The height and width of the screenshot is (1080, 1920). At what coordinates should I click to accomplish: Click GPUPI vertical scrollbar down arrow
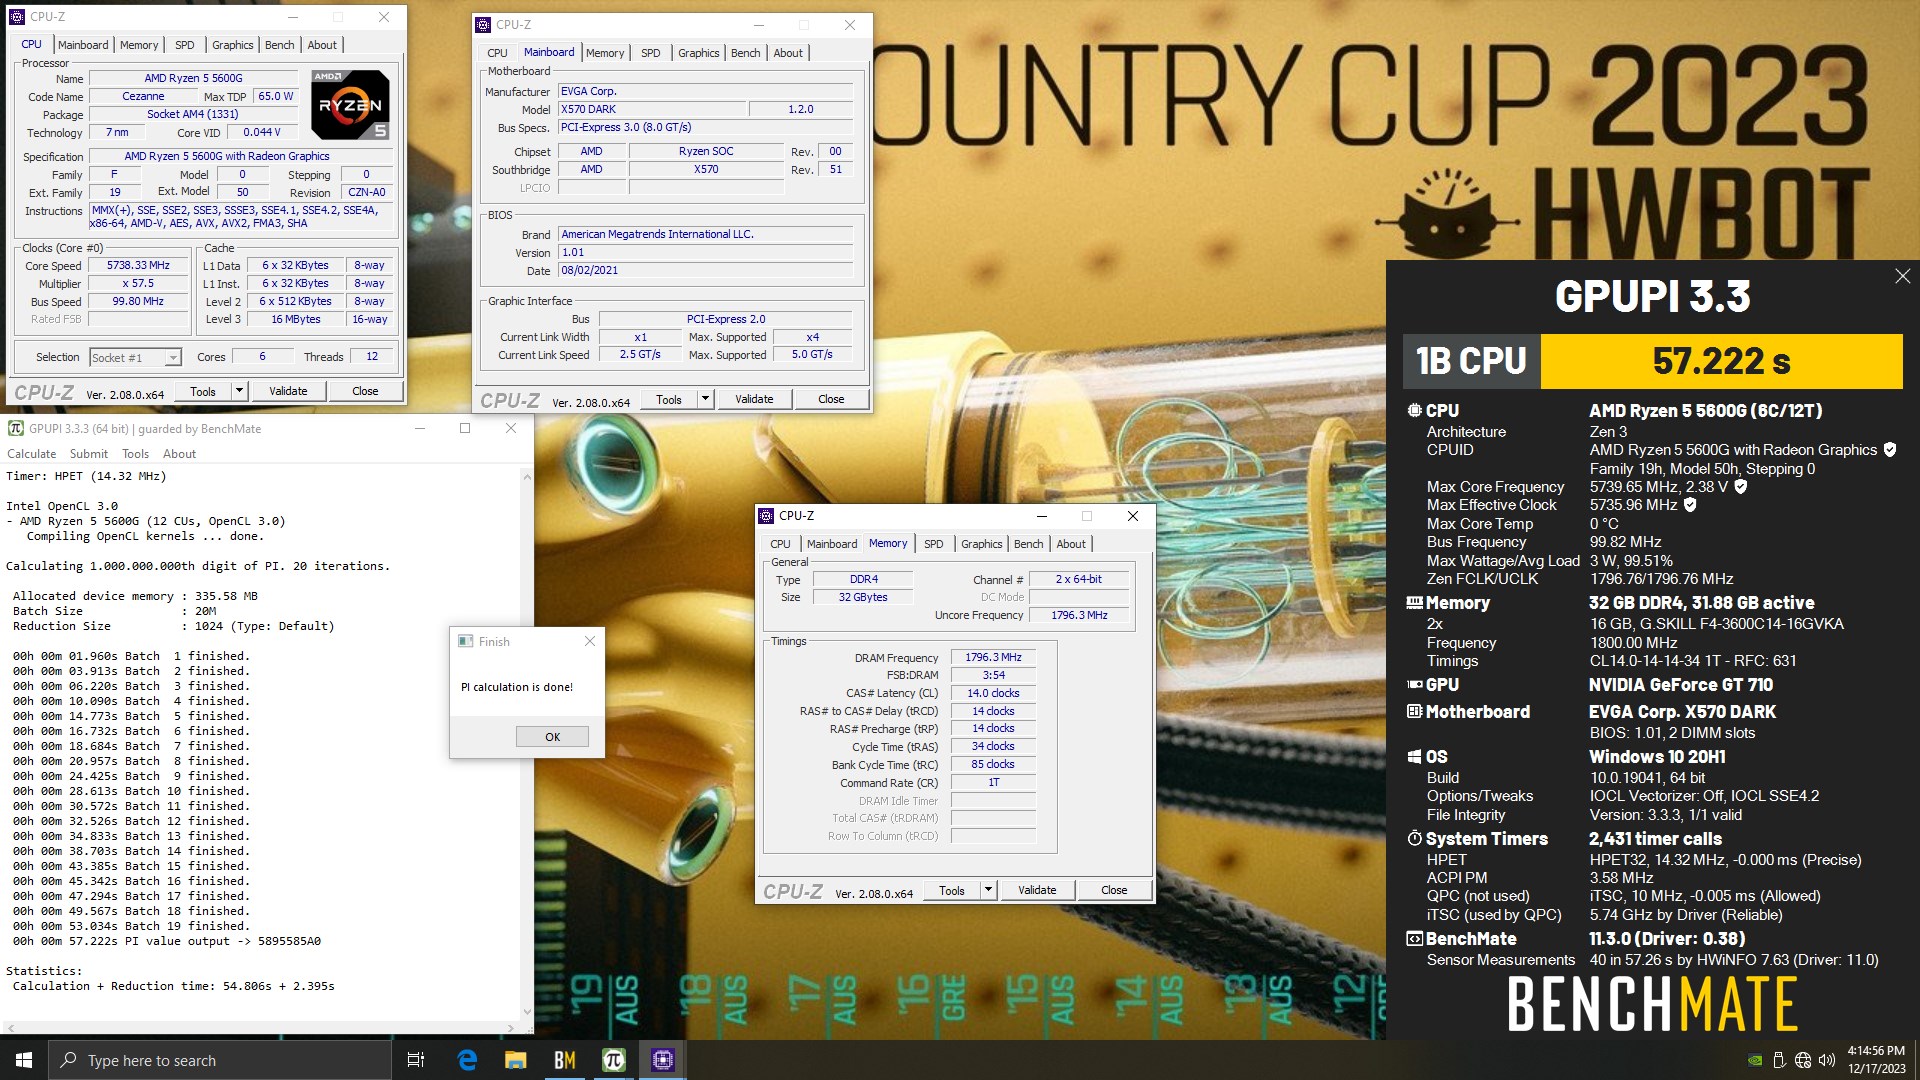click(527, 1012)
